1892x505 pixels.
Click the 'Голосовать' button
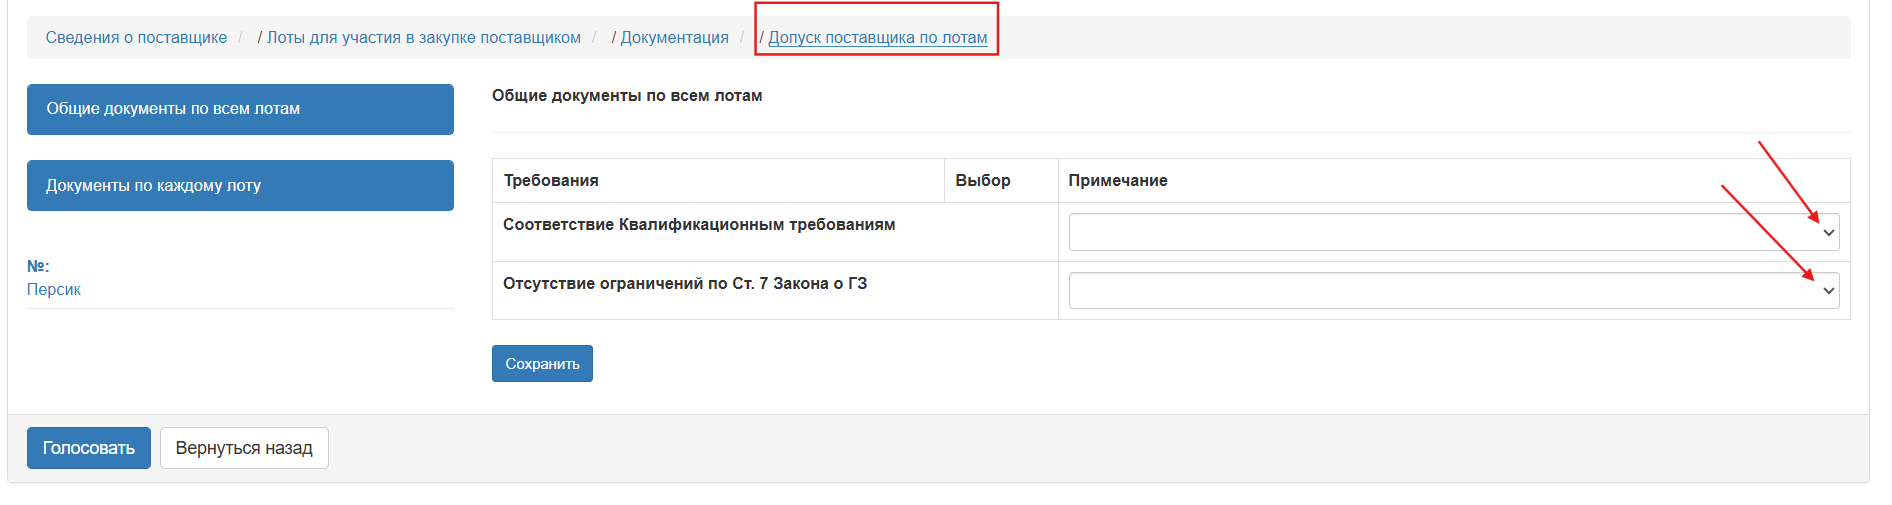click(89, 448)
